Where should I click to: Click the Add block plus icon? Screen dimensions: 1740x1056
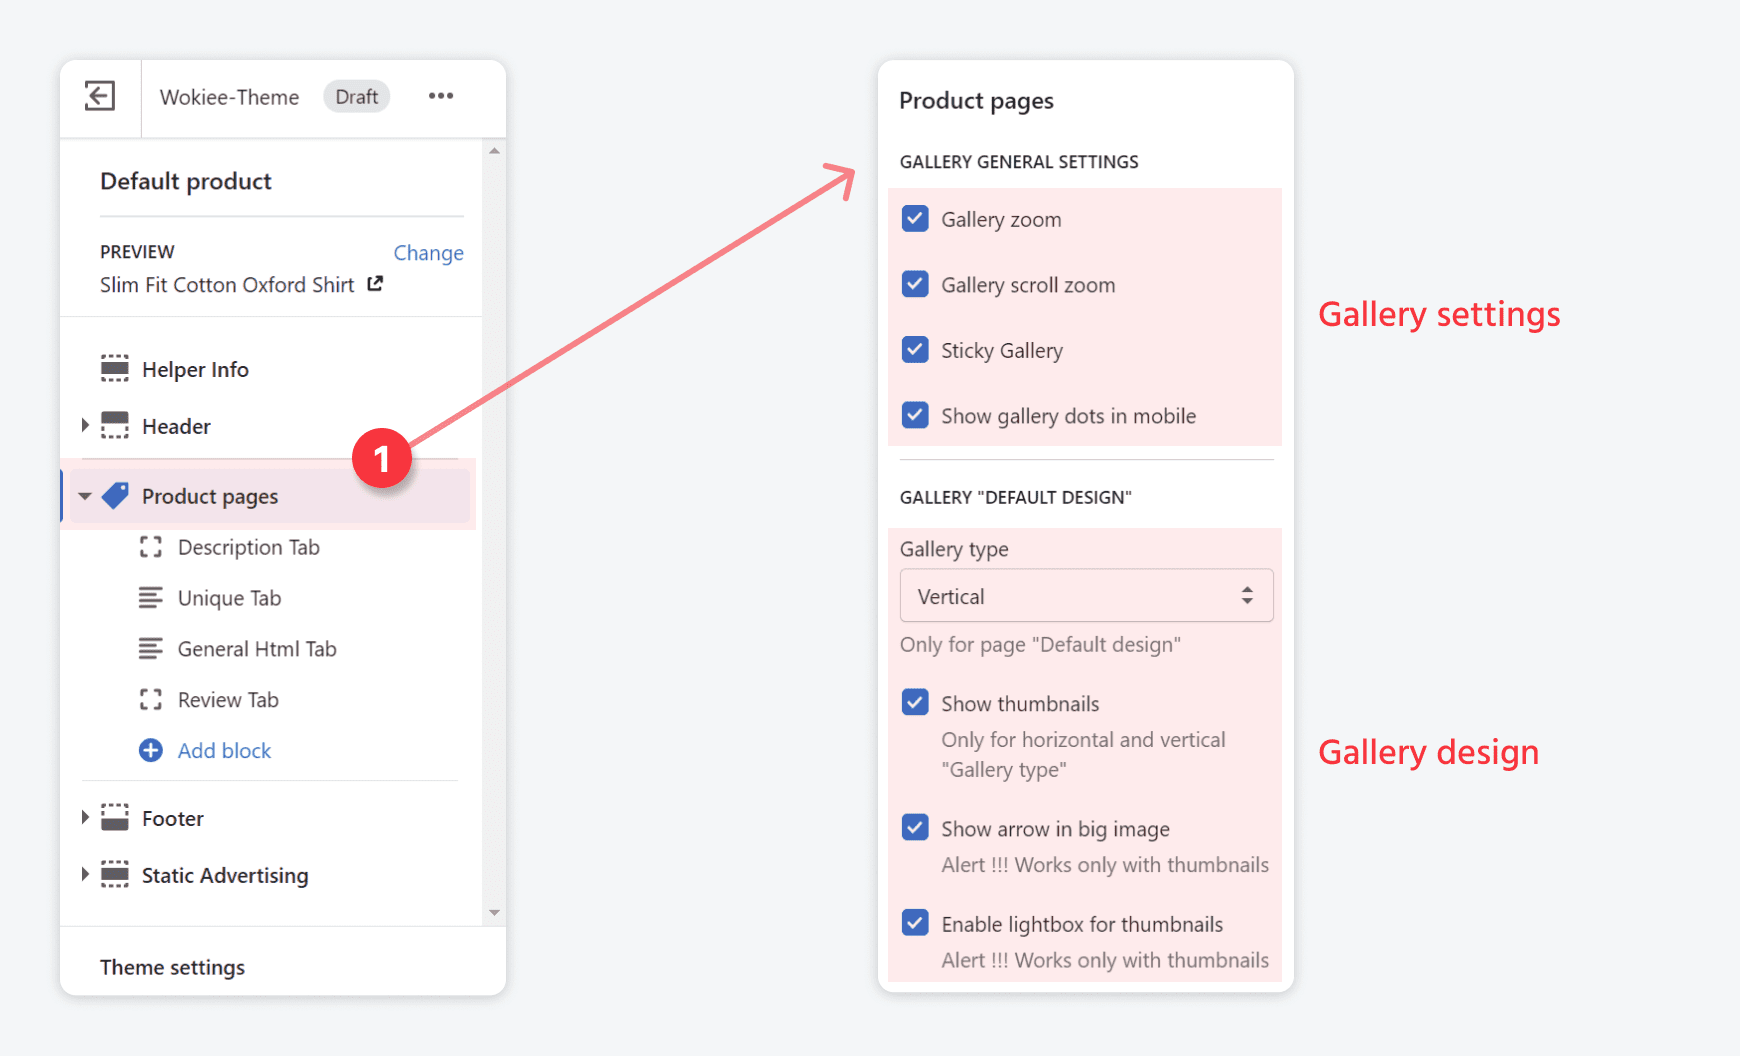[x=150, y=750]
